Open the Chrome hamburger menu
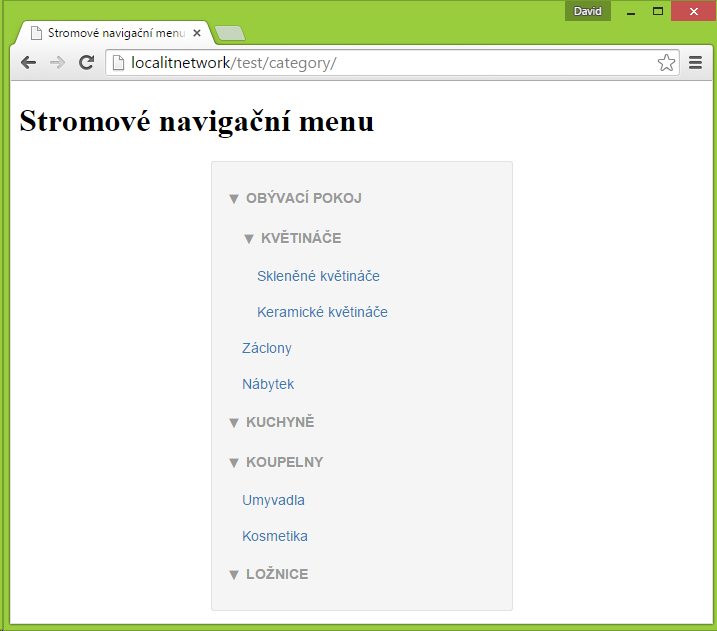 tap(695, 63)
